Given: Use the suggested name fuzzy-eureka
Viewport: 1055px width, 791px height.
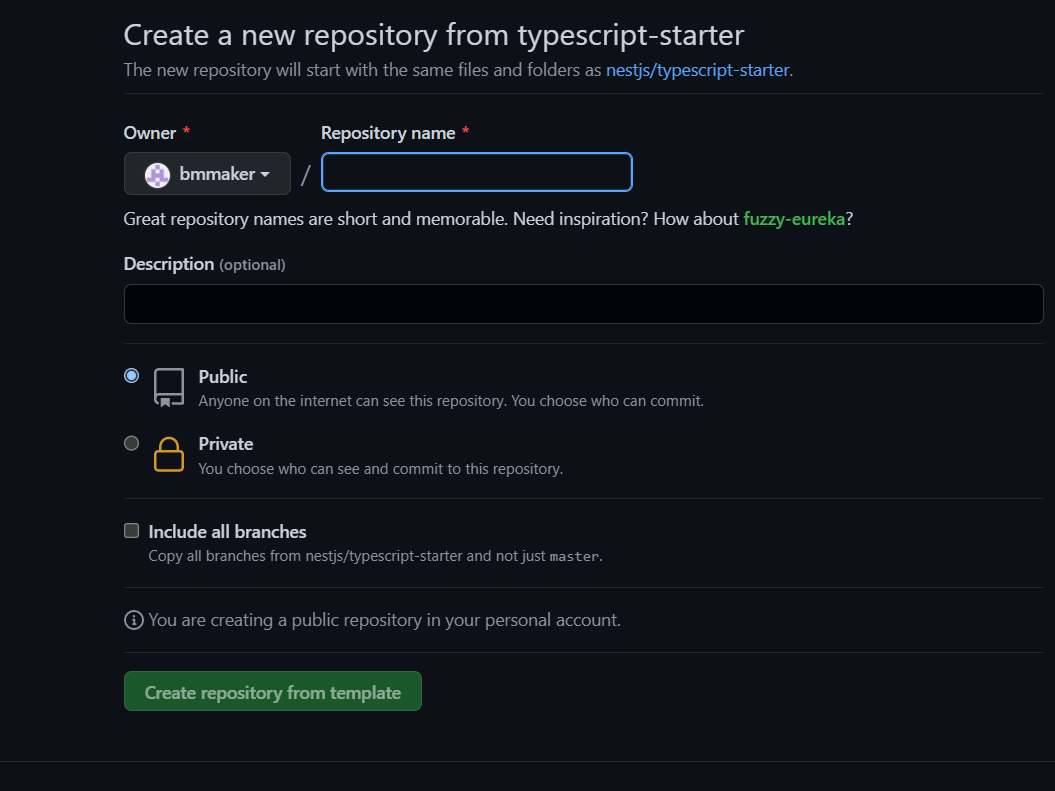Looking at the screenshot, I should tap(794, 219).
